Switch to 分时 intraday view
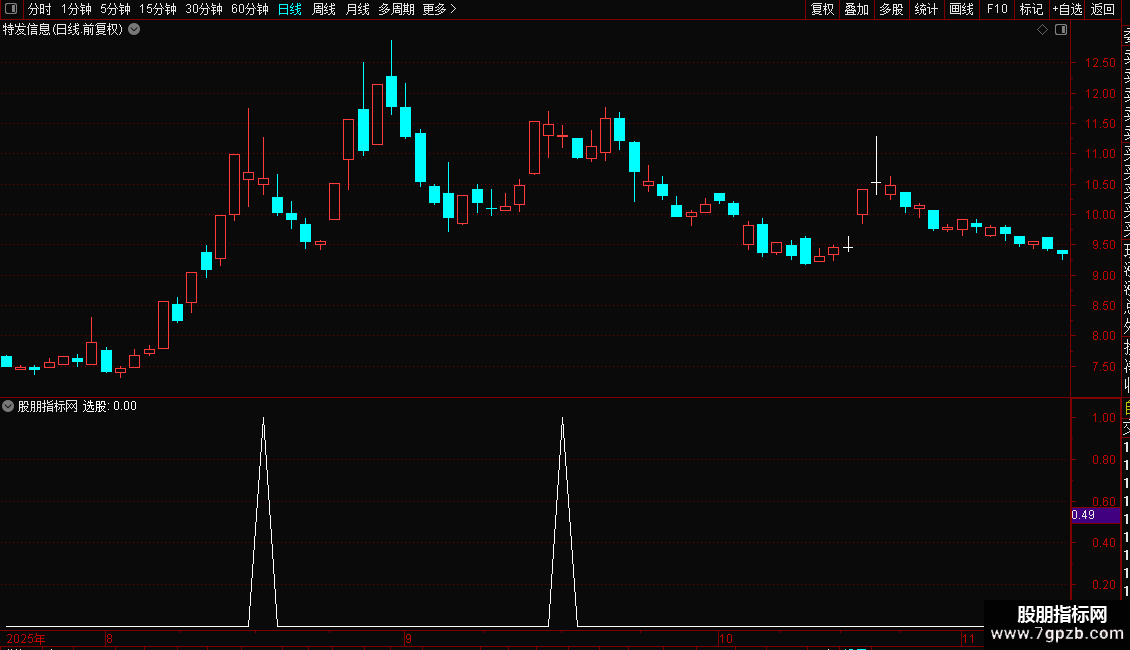Image resolution: width=1130 pixels, height=650 pixels. coord(39,9)
